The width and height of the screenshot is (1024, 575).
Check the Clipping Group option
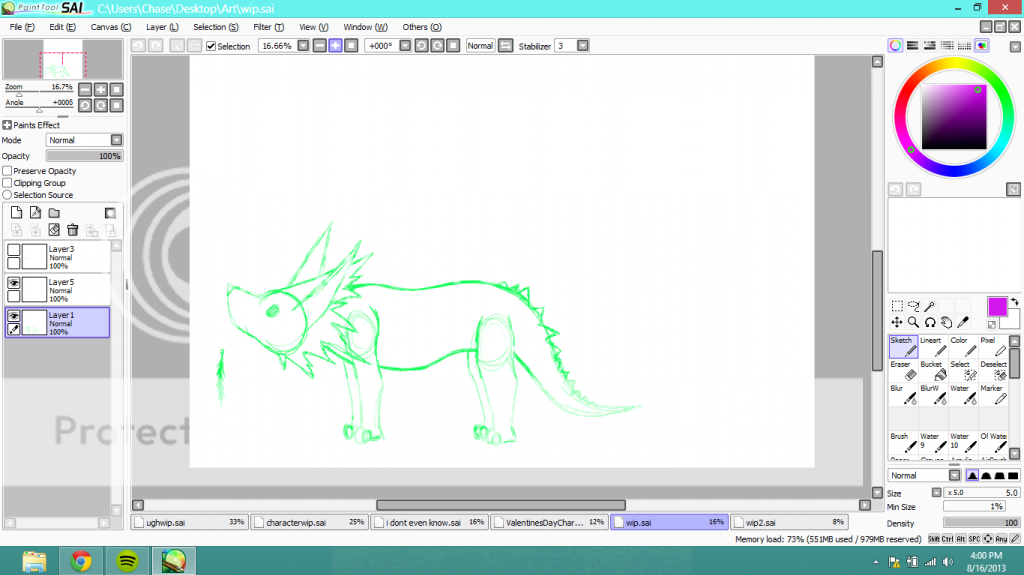coord(7,183)
